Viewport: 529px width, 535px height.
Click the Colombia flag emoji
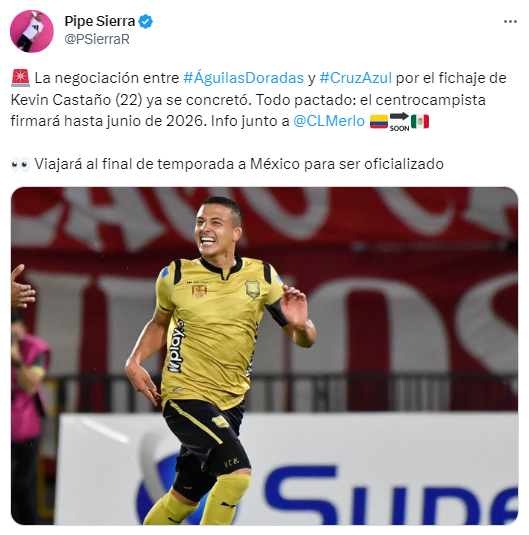(x=379, y=121)
